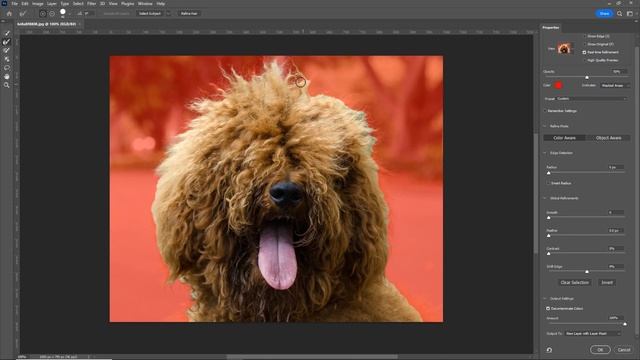The image size is (640, 360).
Task: Toggle Decontaminate Colors checkbox
Action: (548, 309)
